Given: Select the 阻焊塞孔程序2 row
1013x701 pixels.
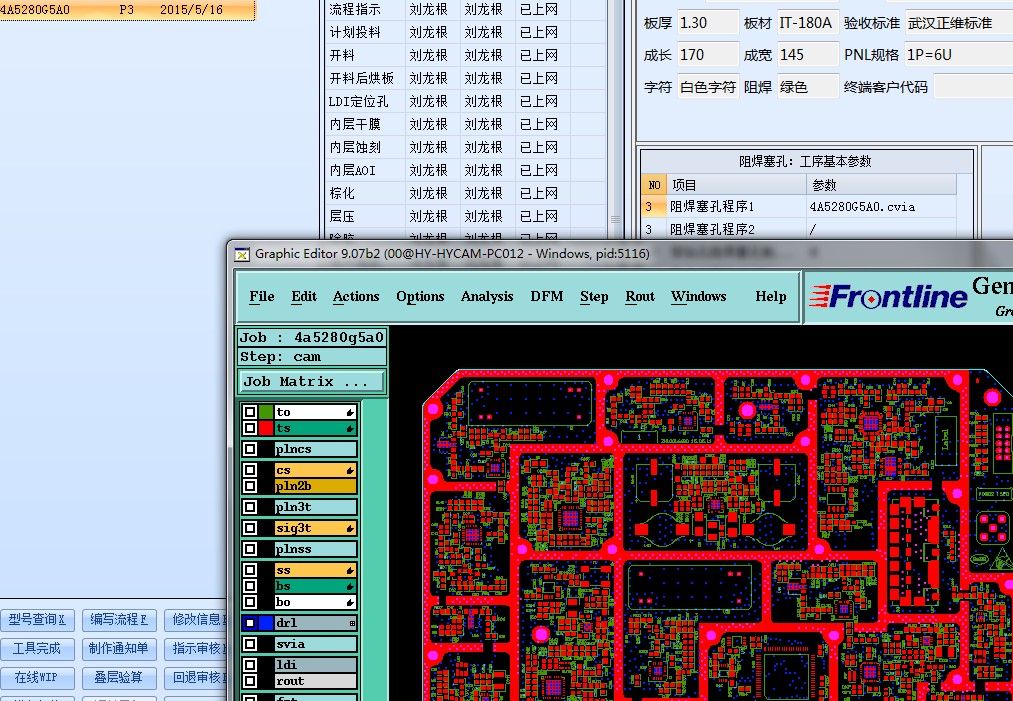Looking at the screenshot, I should click(799, 229).
